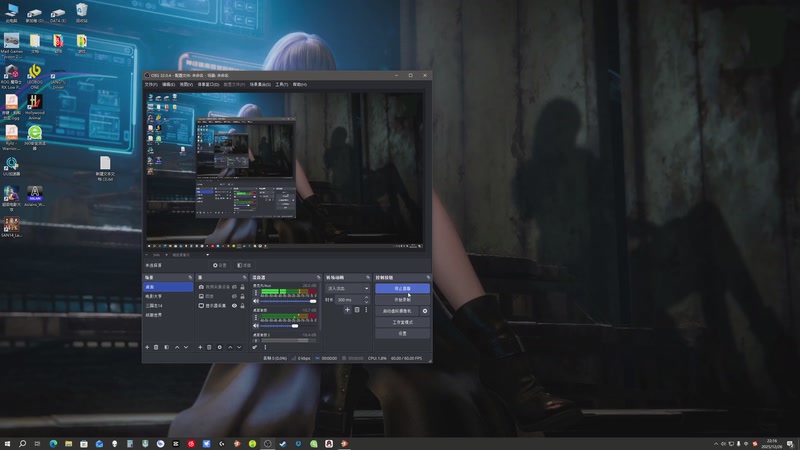
Task: Select the 三国志14 scene in Scenes list
Action: (168, 306)
